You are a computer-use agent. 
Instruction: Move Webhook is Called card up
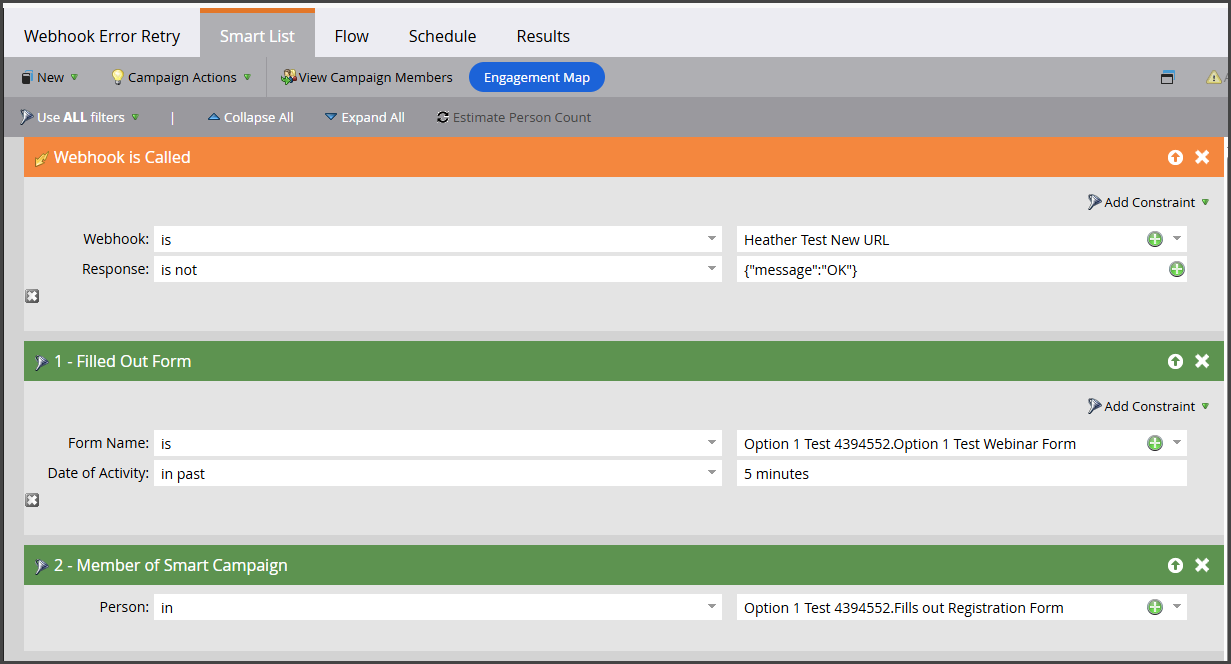[x=1175, y=157]
